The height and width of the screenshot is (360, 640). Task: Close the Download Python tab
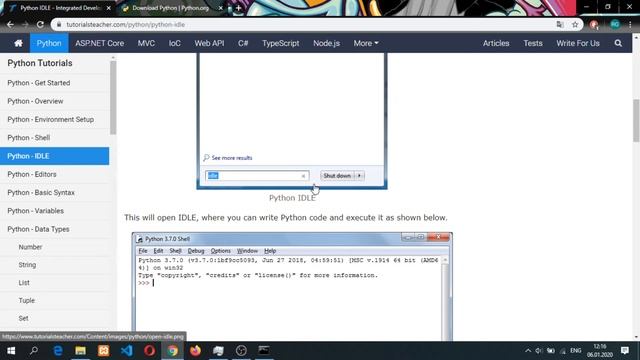coord(220,8)
